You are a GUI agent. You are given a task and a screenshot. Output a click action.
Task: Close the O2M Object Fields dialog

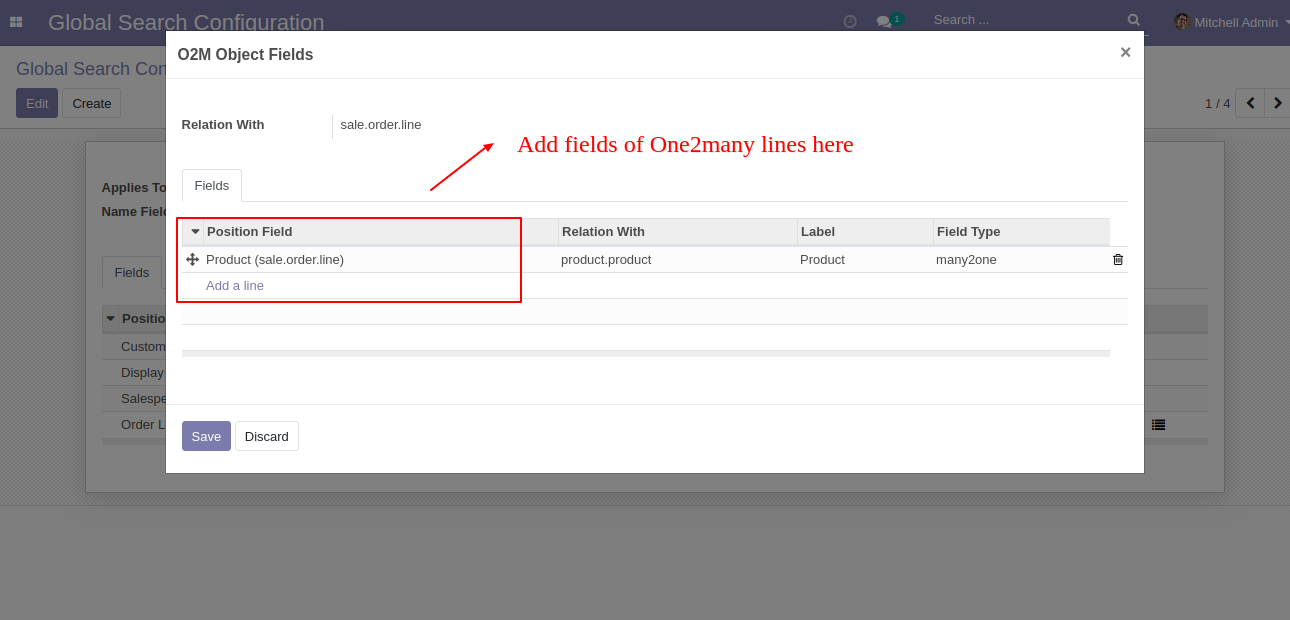pos(1125,52)
